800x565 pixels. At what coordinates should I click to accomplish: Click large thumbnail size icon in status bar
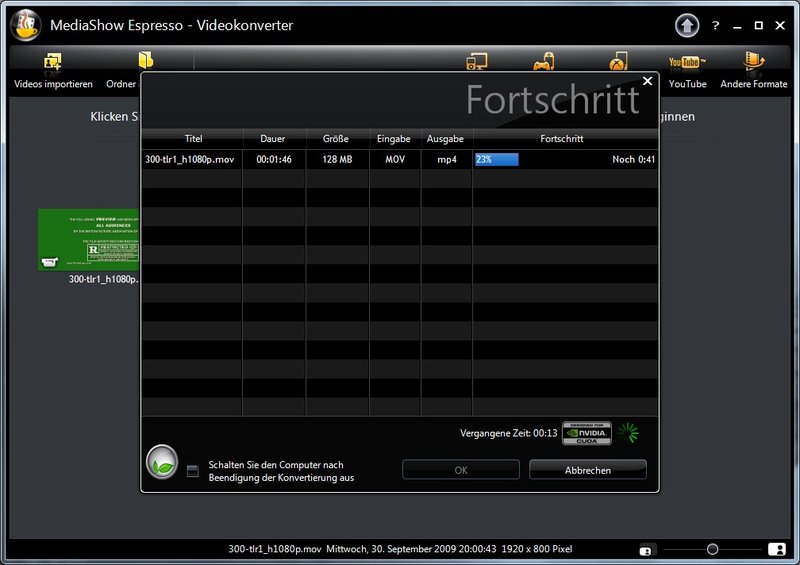tap(777, 549)
